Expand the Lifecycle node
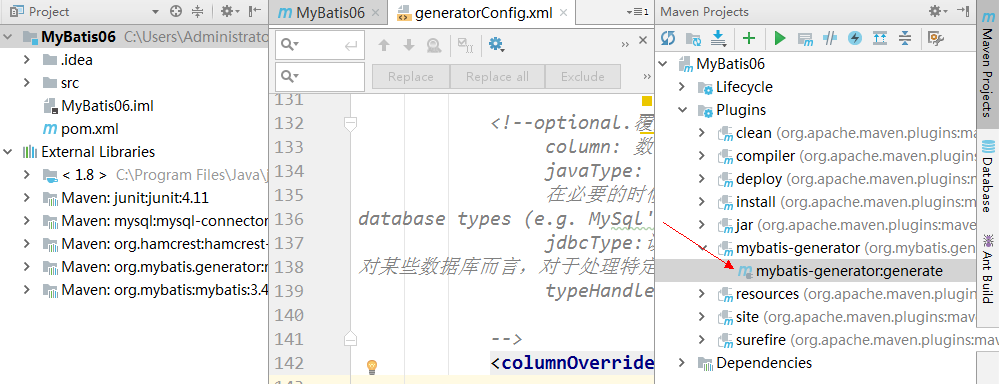The width and height of the screenshot is (999, 384). [682, 87]
